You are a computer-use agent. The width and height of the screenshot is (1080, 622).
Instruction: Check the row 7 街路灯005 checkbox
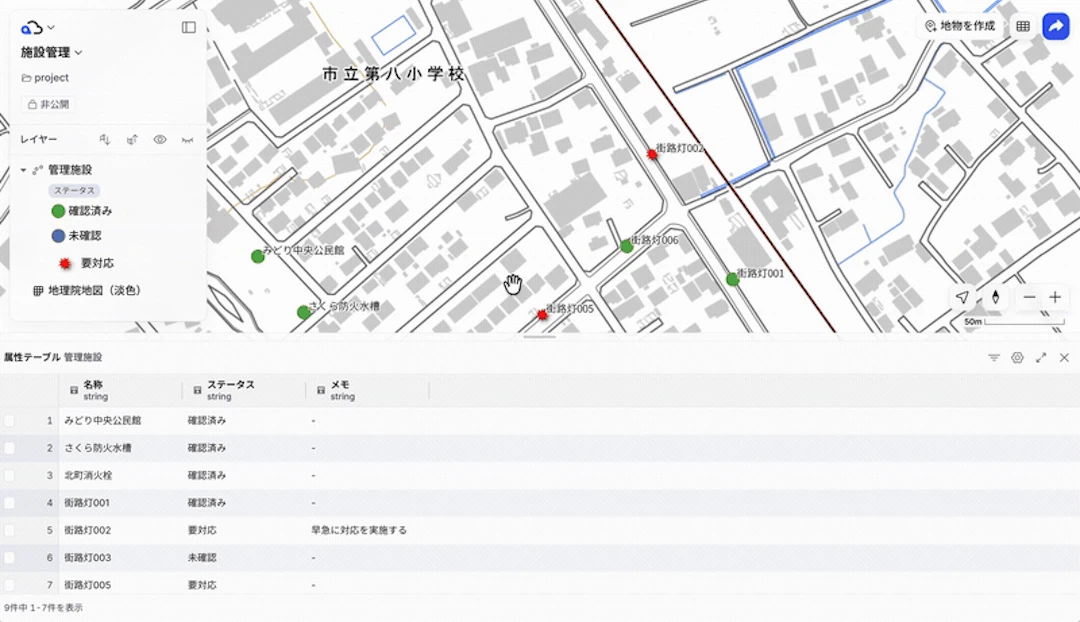click(x=9, y=585)
